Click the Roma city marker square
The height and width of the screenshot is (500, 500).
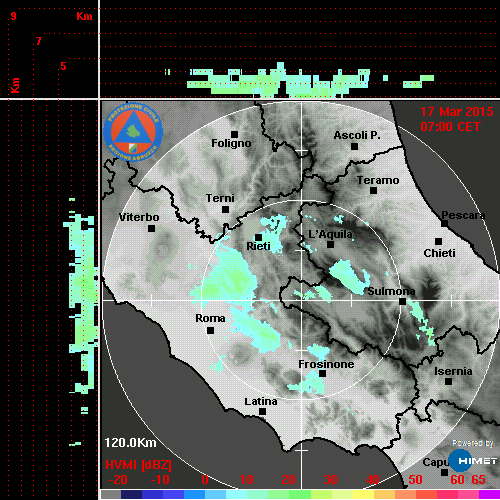[x=210, y=330]
